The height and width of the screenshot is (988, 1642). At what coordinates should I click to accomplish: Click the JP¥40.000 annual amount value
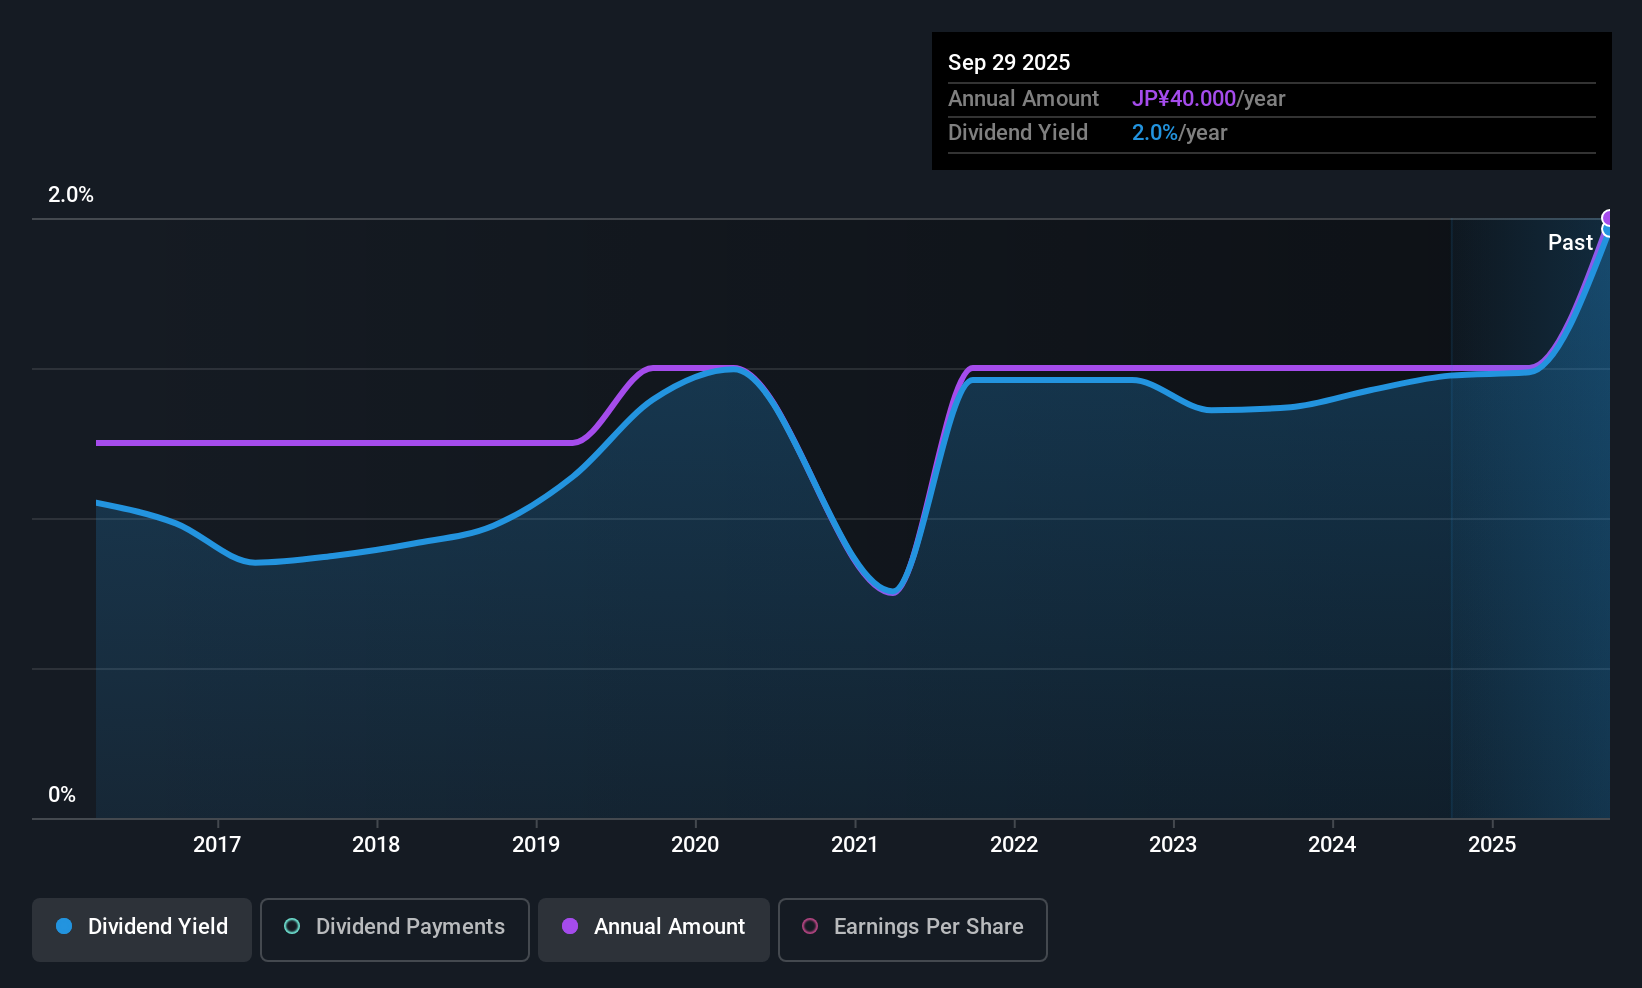point(1184,99)
